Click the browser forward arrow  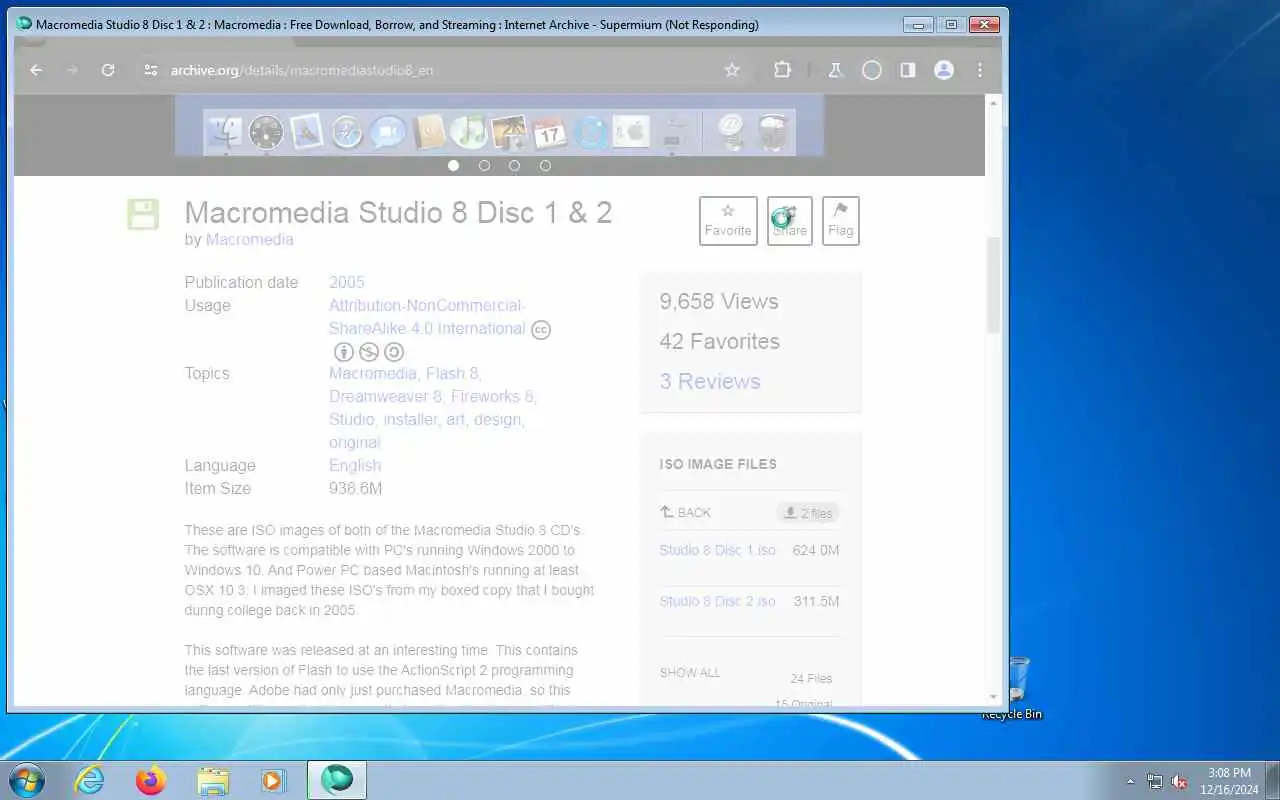point(71,70)
